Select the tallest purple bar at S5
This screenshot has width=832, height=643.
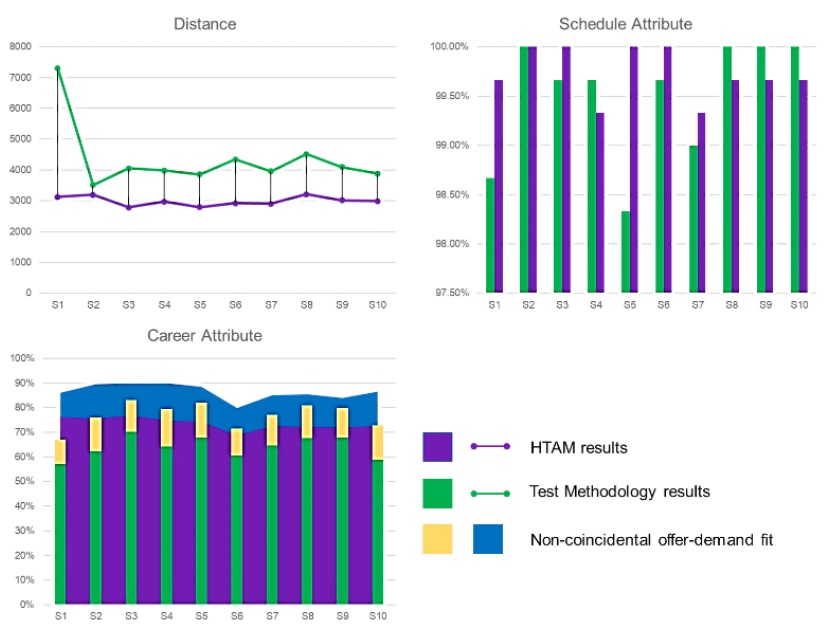pos(635,160)
